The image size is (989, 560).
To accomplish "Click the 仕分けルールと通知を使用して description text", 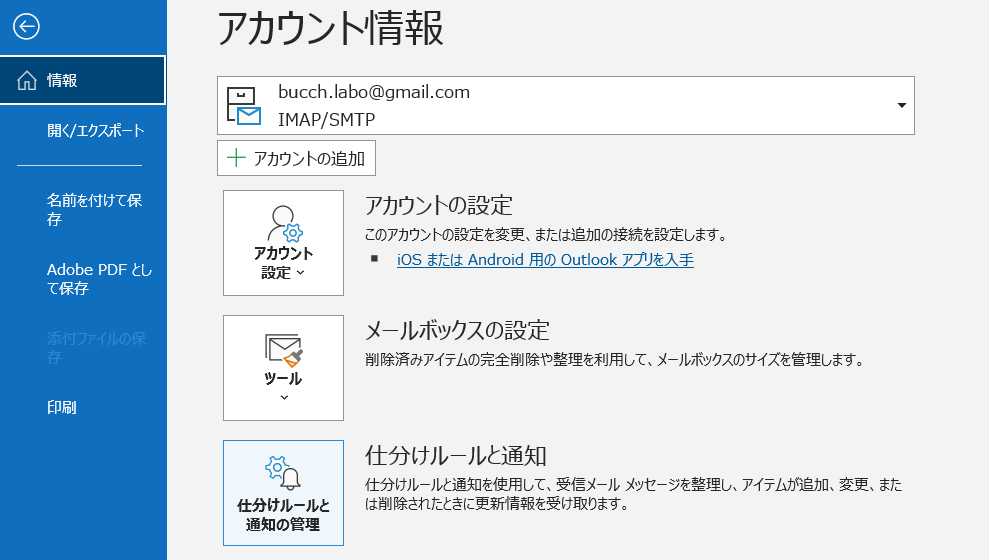I will click(633, 494).
